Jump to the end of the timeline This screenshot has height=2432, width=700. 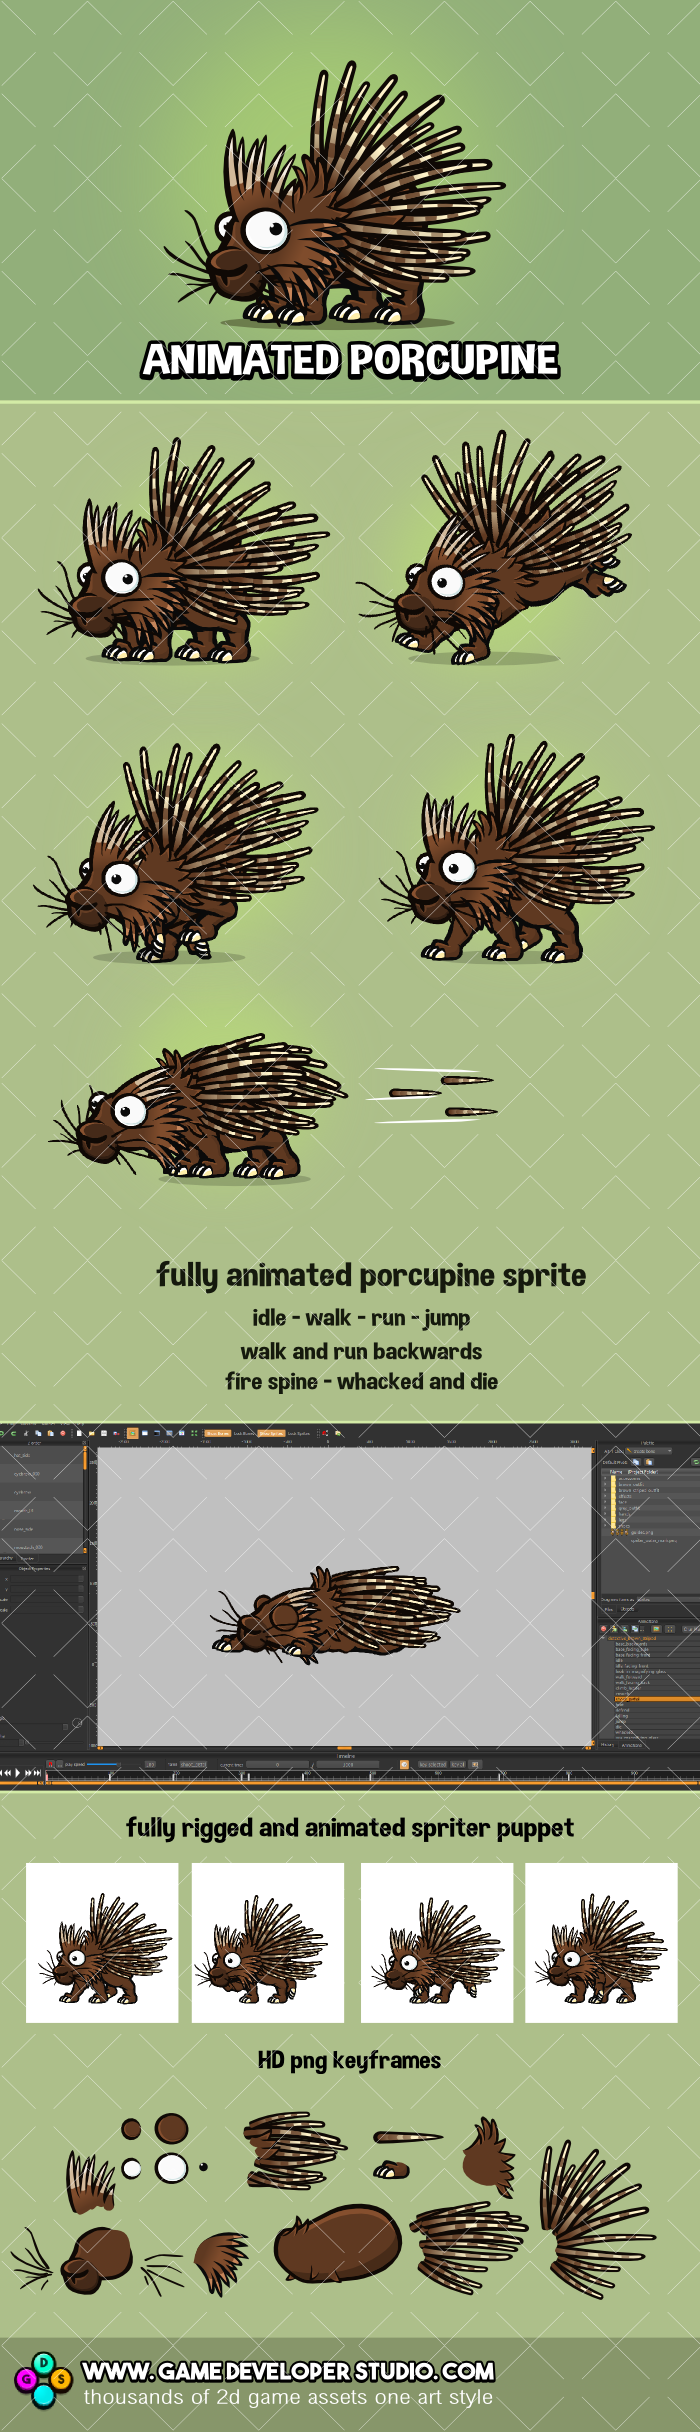[x=36, y=1772]
